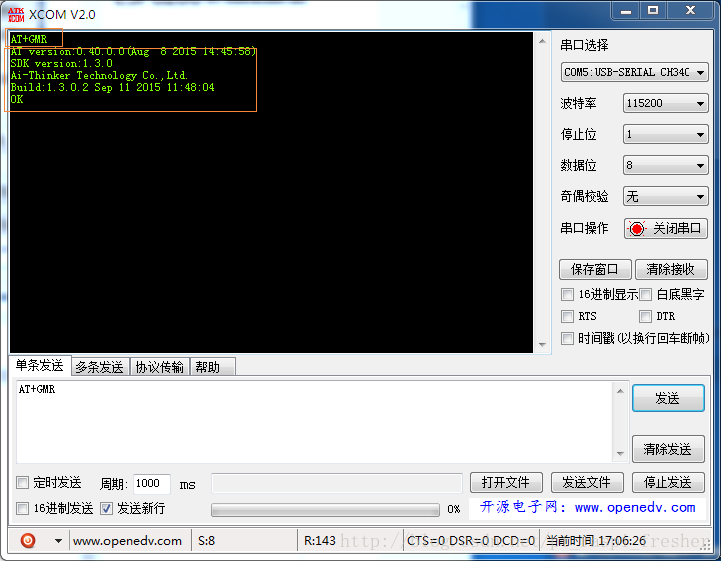
Task: Maximize the XCOM window
Action: click(x=652, y=11)
